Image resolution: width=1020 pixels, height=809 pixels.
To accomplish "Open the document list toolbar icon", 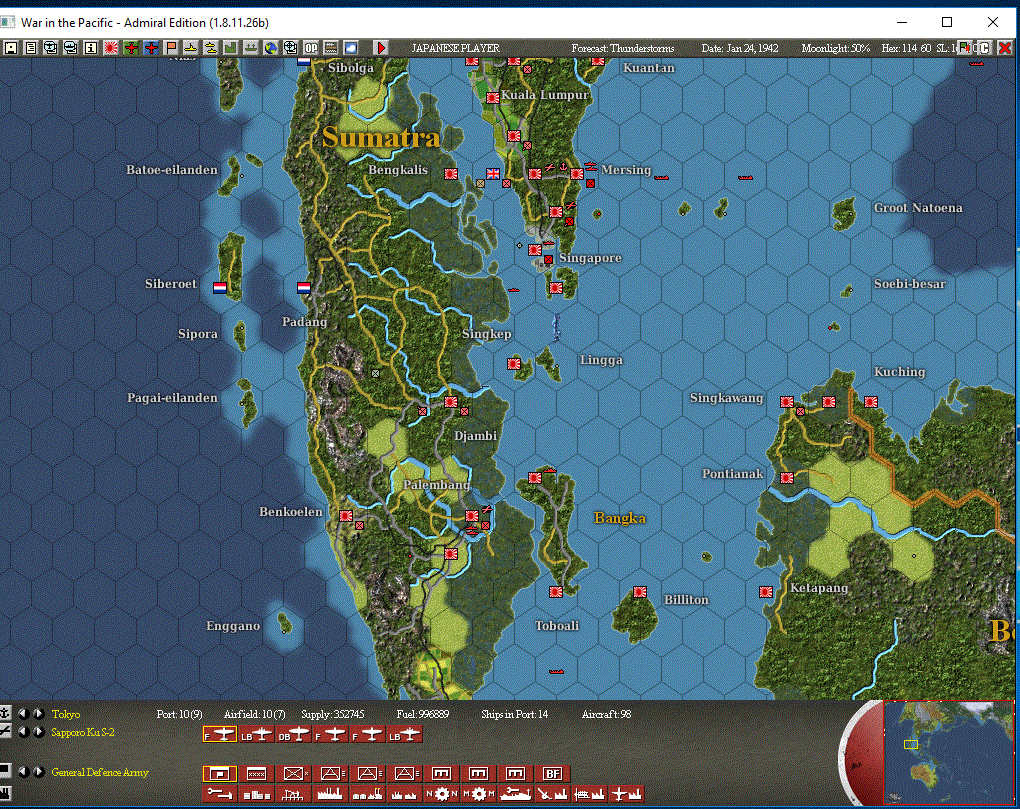I will pyautogui.click(x=31, y=47).
